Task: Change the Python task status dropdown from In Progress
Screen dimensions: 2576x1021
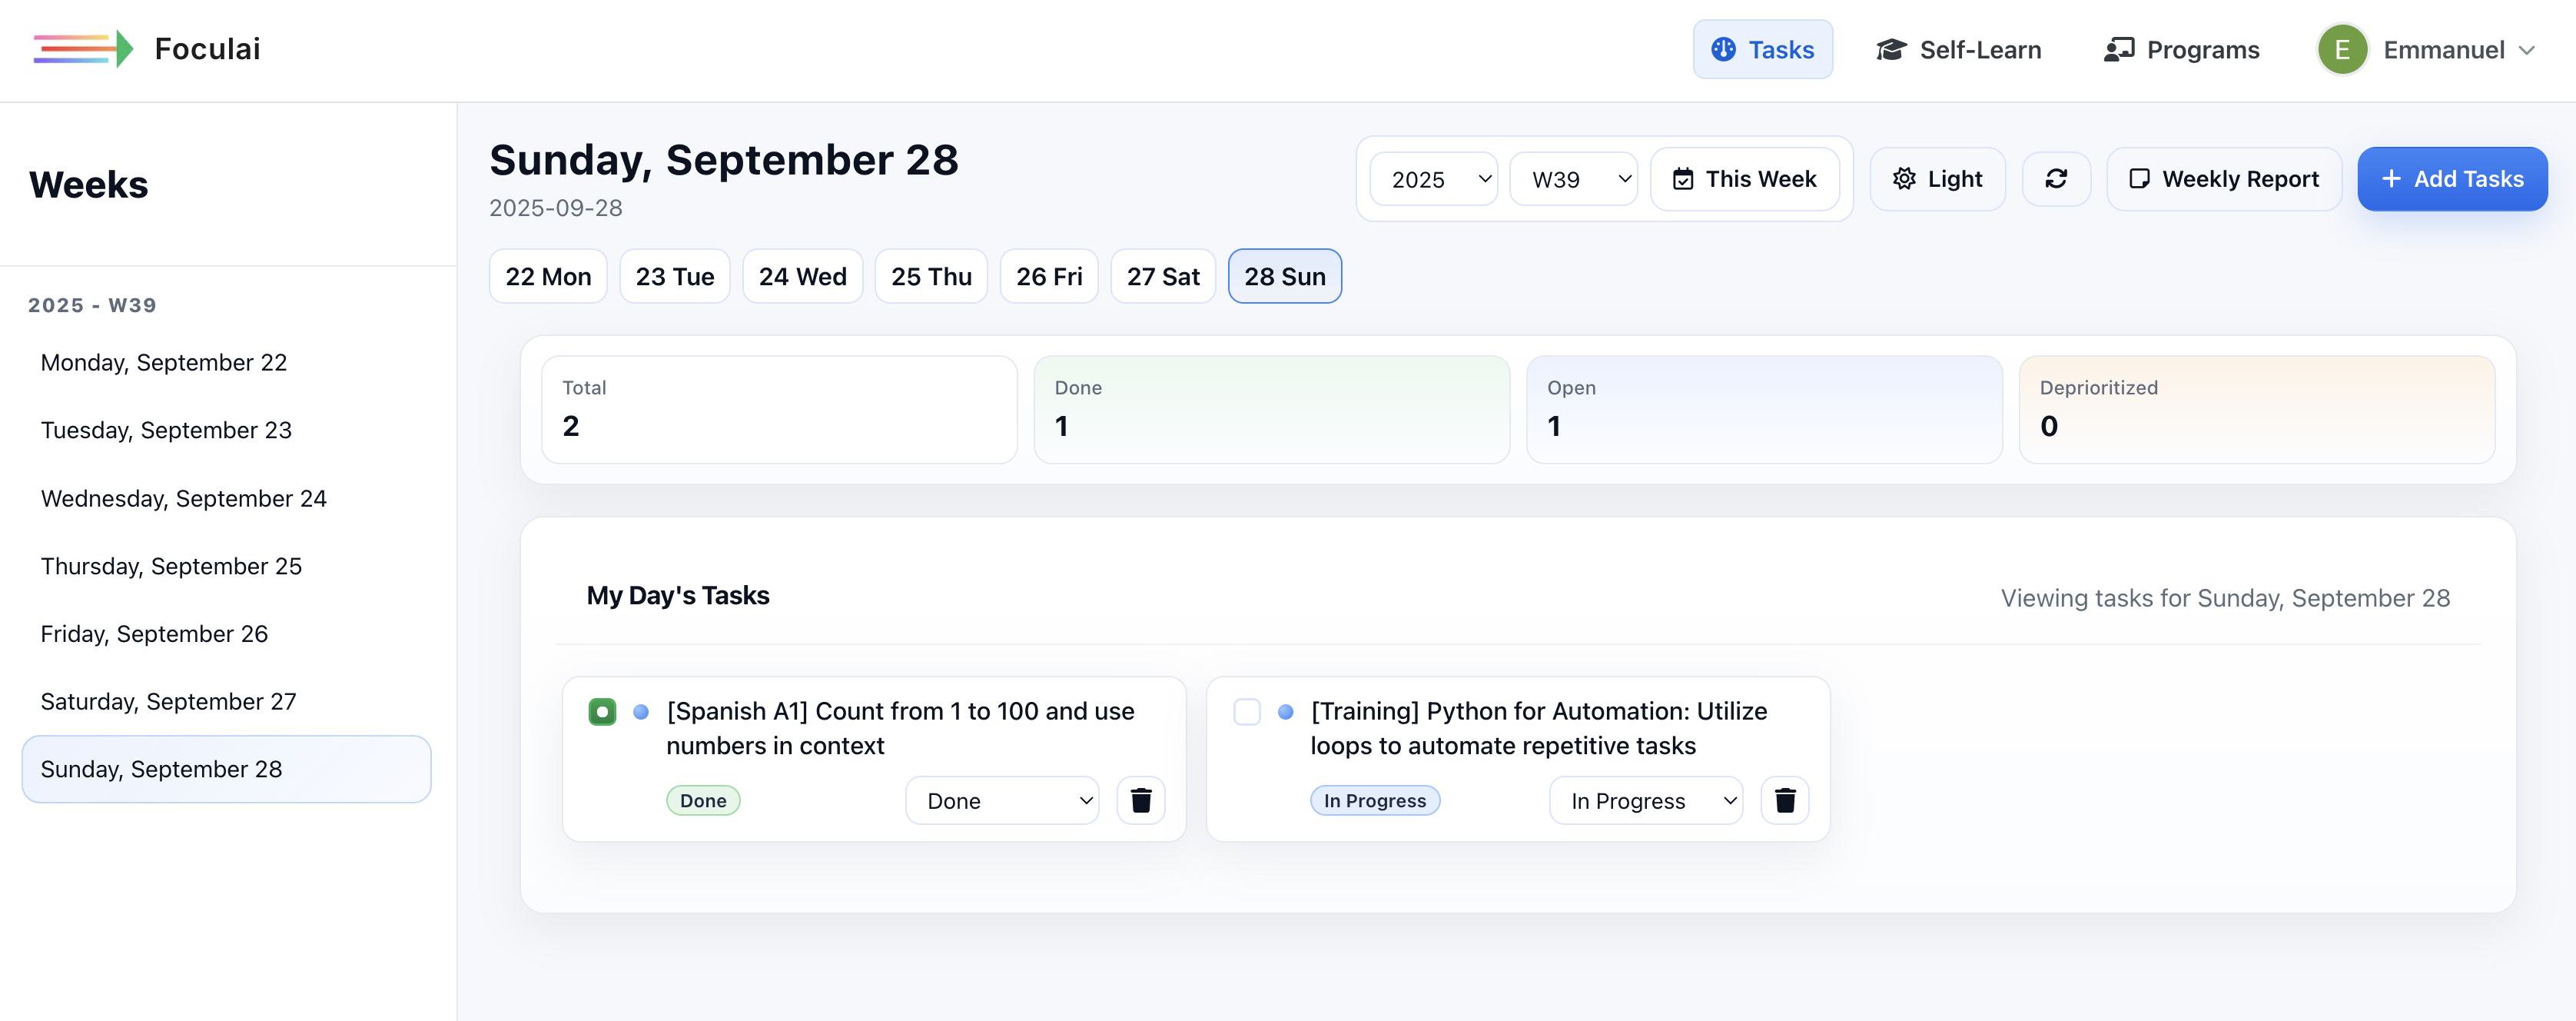Action: click(x=1645, y=800)
